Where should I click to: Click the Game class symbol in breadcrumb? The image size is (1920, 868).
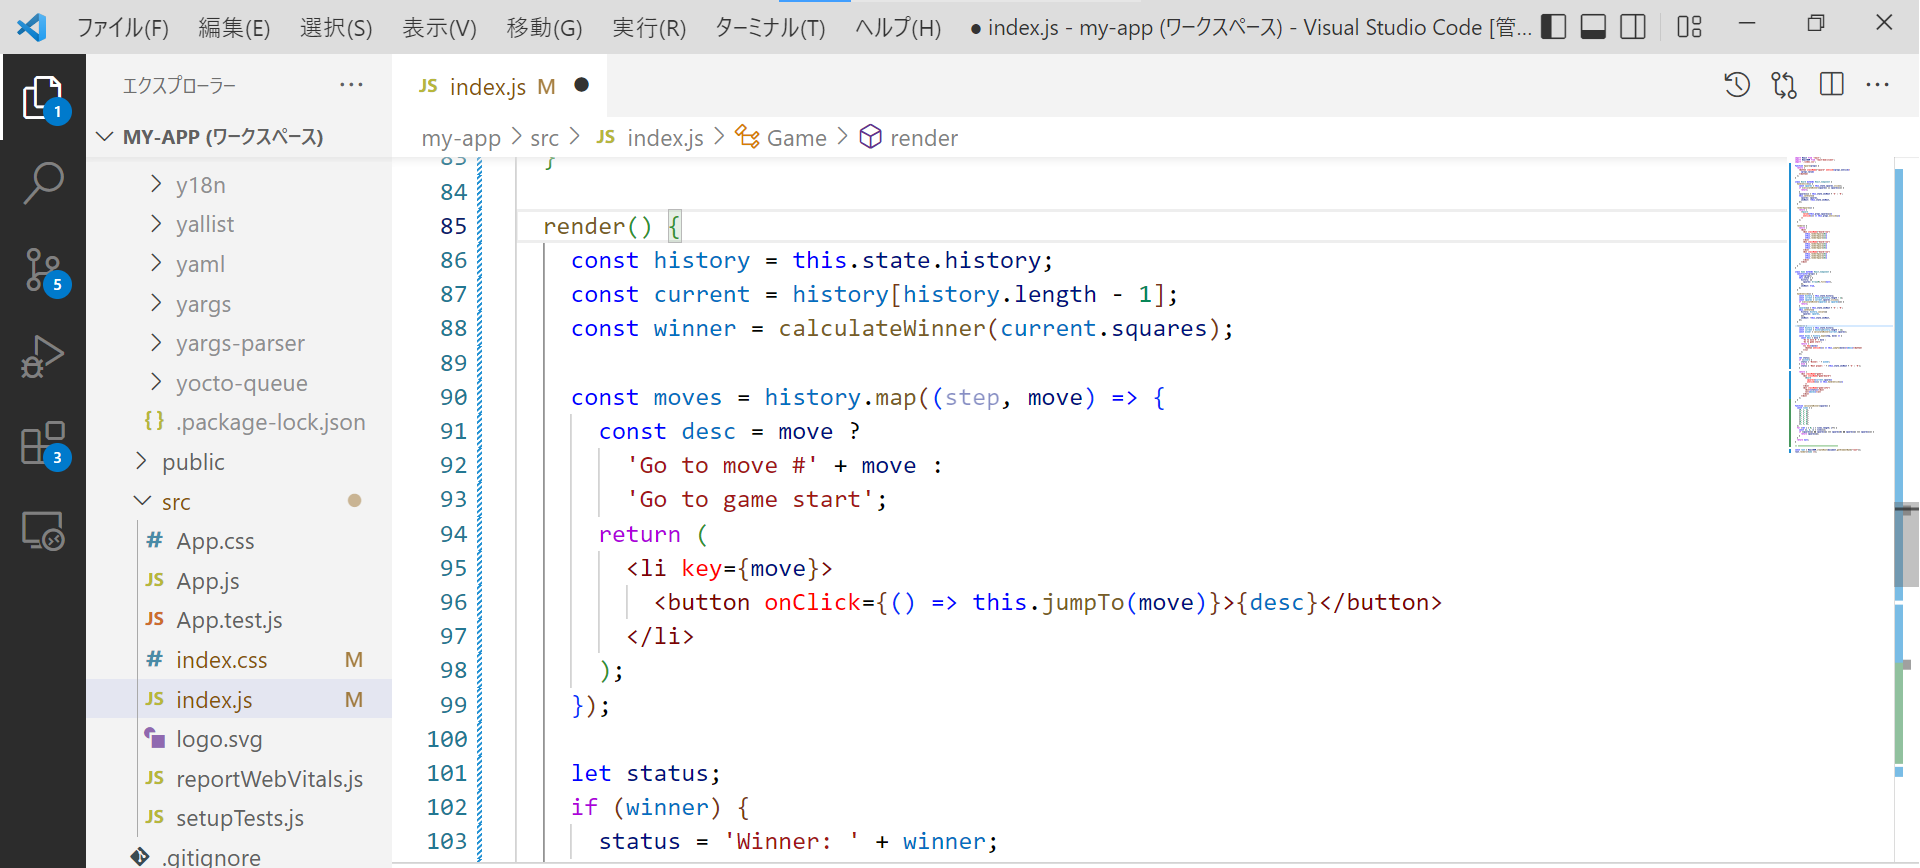[781, 137]
